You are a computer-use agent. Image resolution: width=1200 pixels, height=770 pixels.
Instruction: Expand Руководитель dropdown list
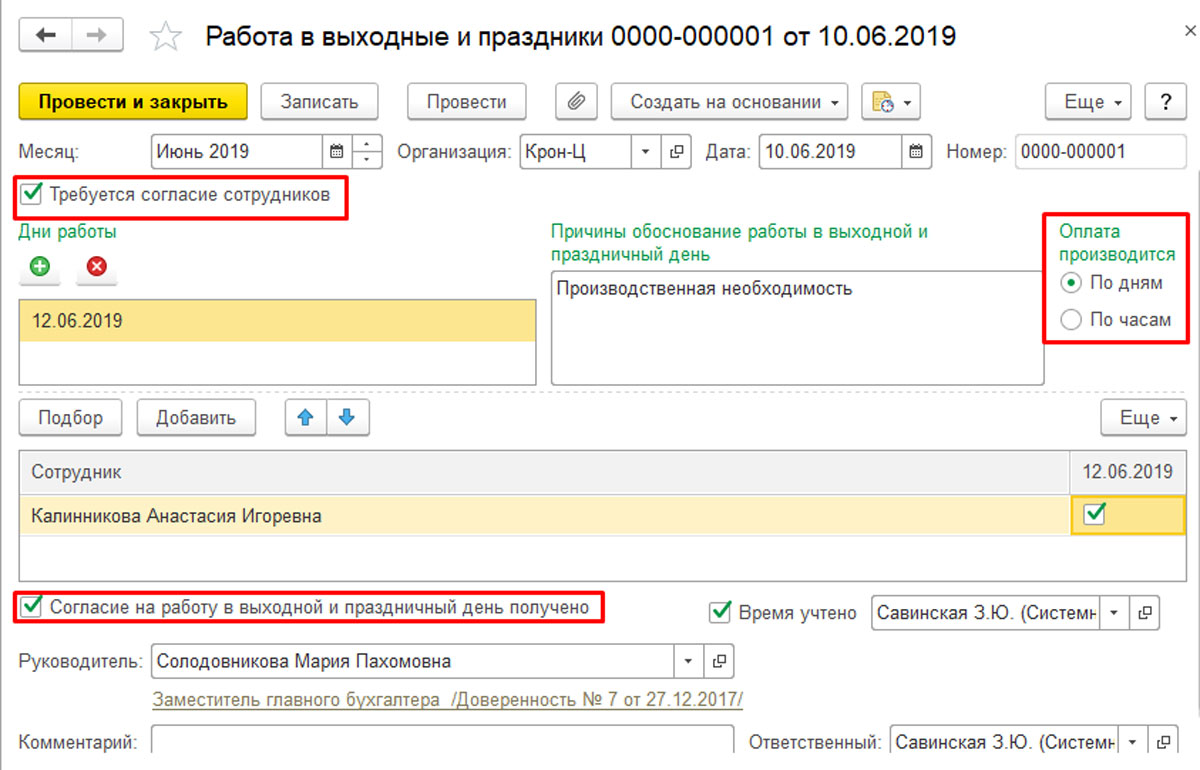click(688, 661)
